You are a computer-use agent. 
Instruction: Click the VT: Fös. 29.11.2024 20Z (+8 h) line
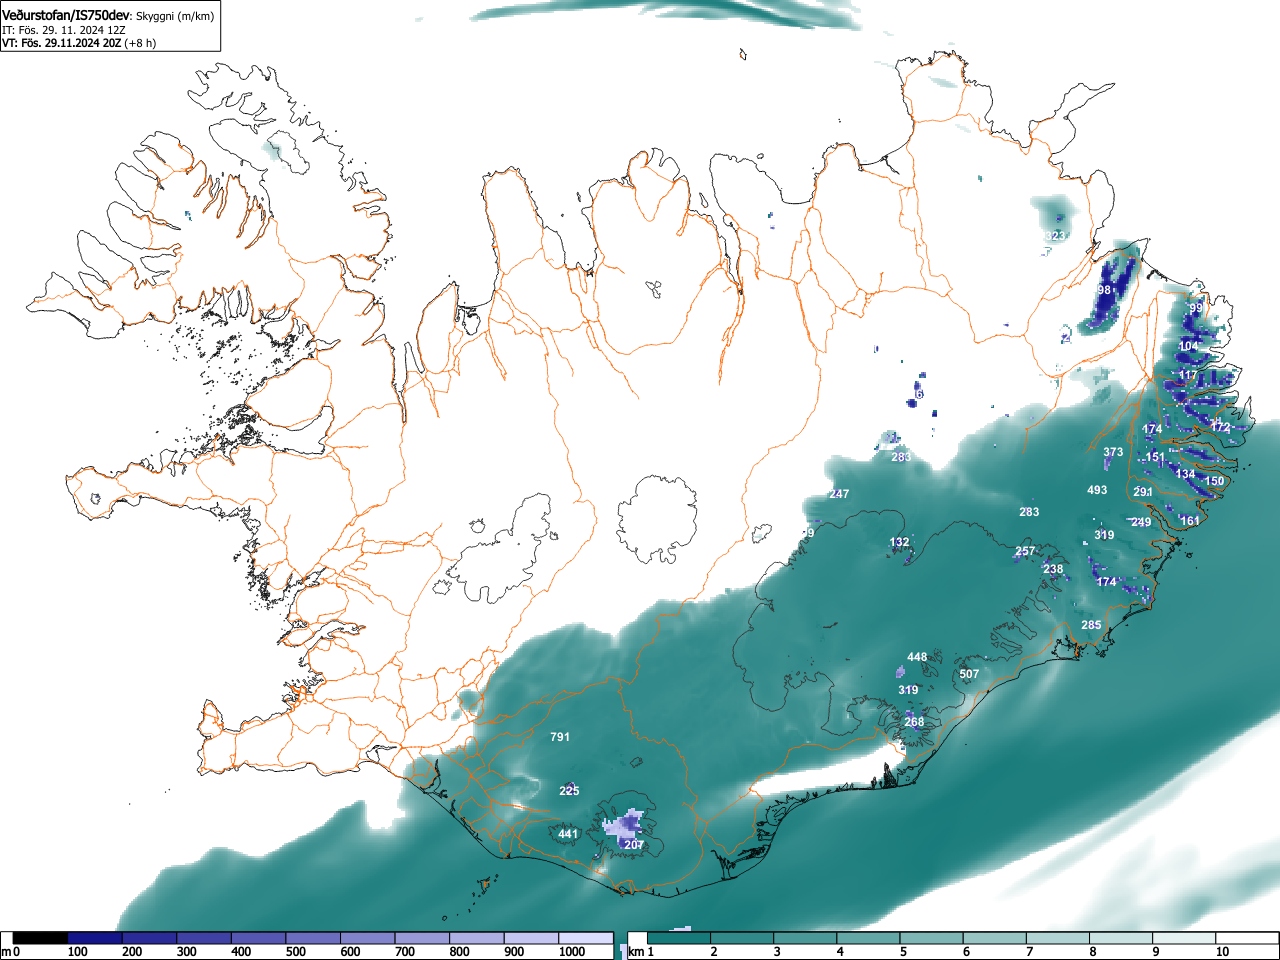pyautogui.click(x=79, y=43)
